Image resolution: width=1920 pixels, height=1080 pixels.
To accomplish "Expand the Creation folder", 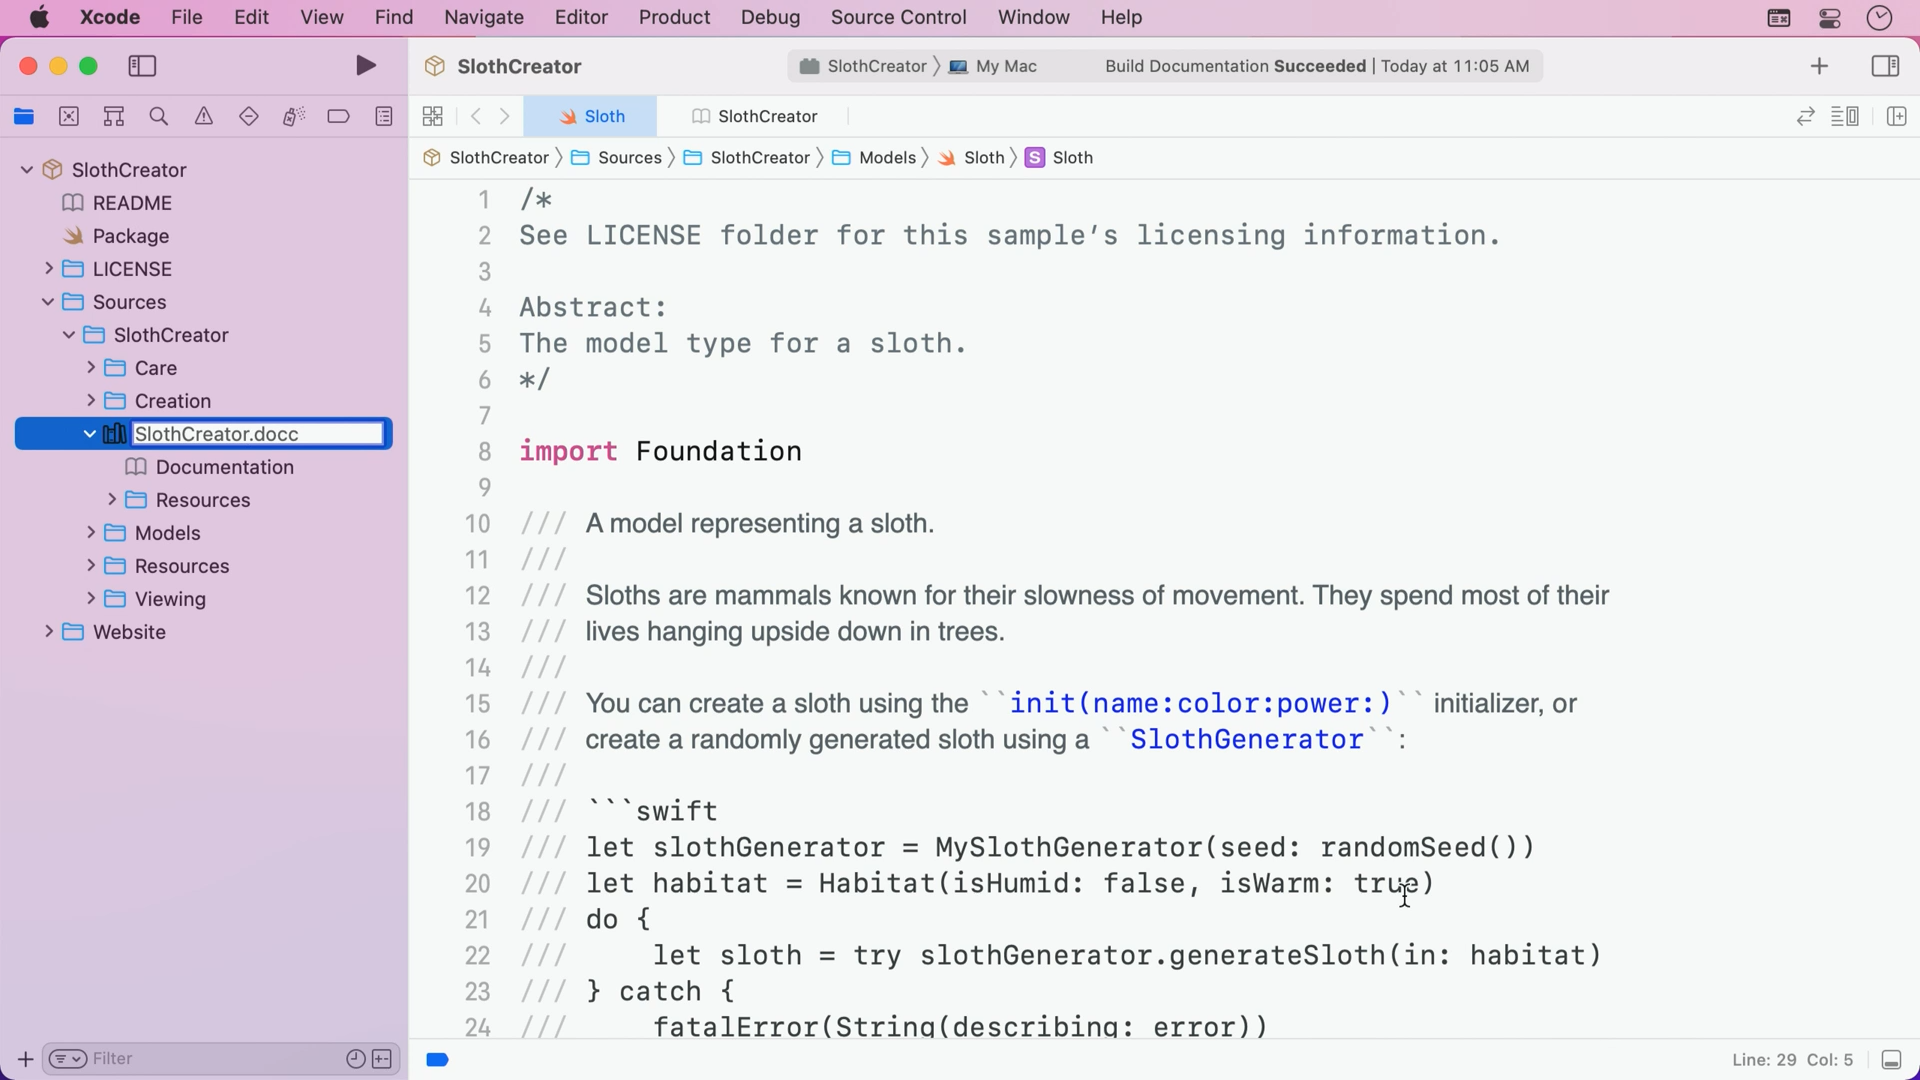I will 90,401.
